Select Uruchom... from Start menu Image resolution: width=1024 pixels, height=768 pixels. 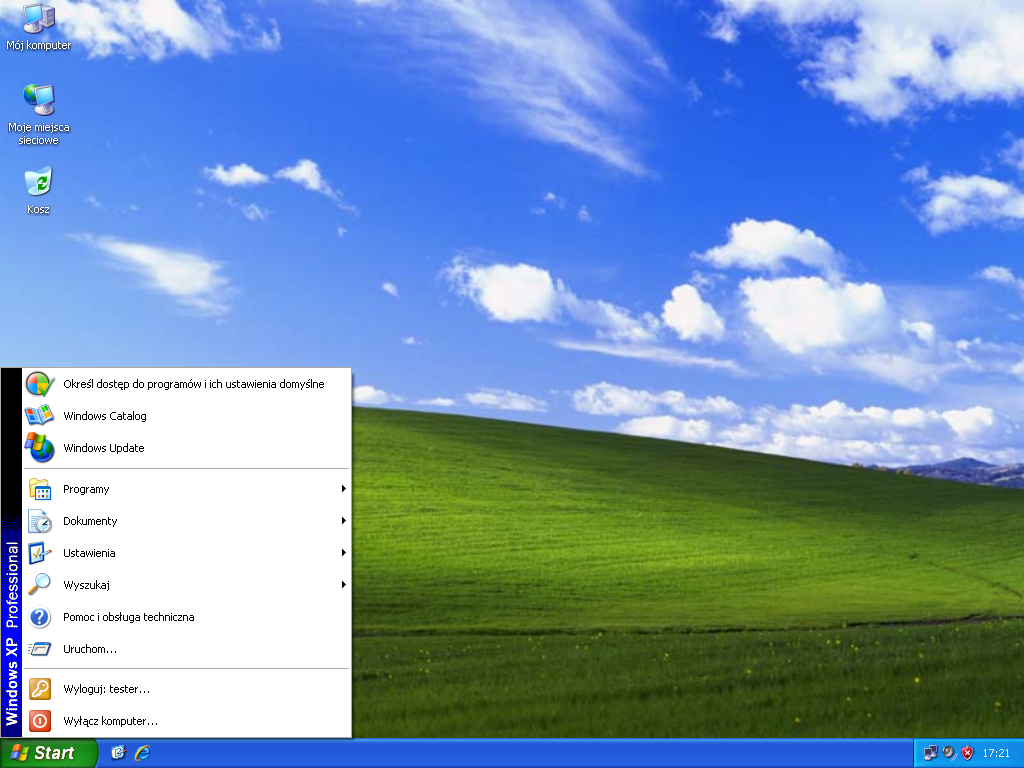[x=187, y=649]
